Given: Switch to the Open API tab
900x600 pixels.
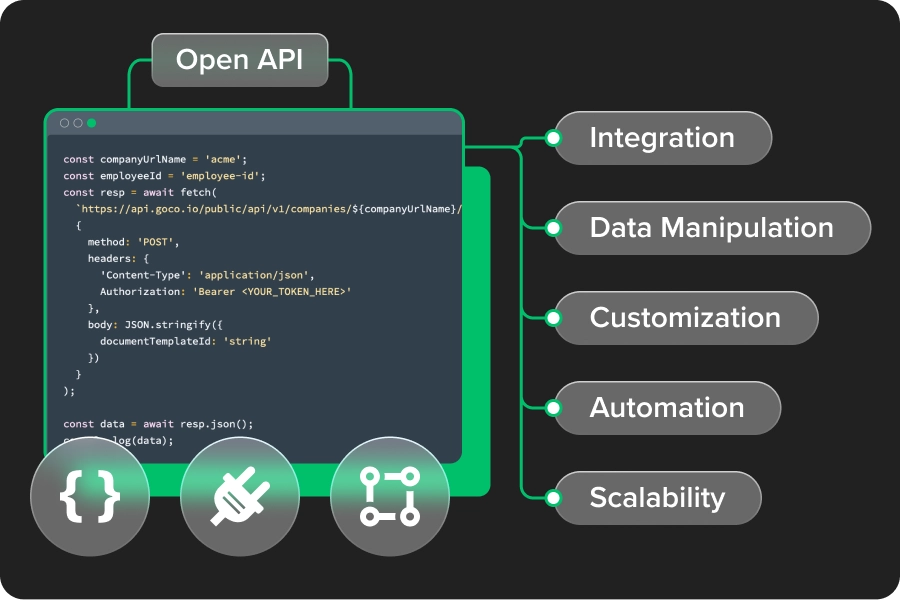Looking at the screenshot, I should [x=239, y=60].
